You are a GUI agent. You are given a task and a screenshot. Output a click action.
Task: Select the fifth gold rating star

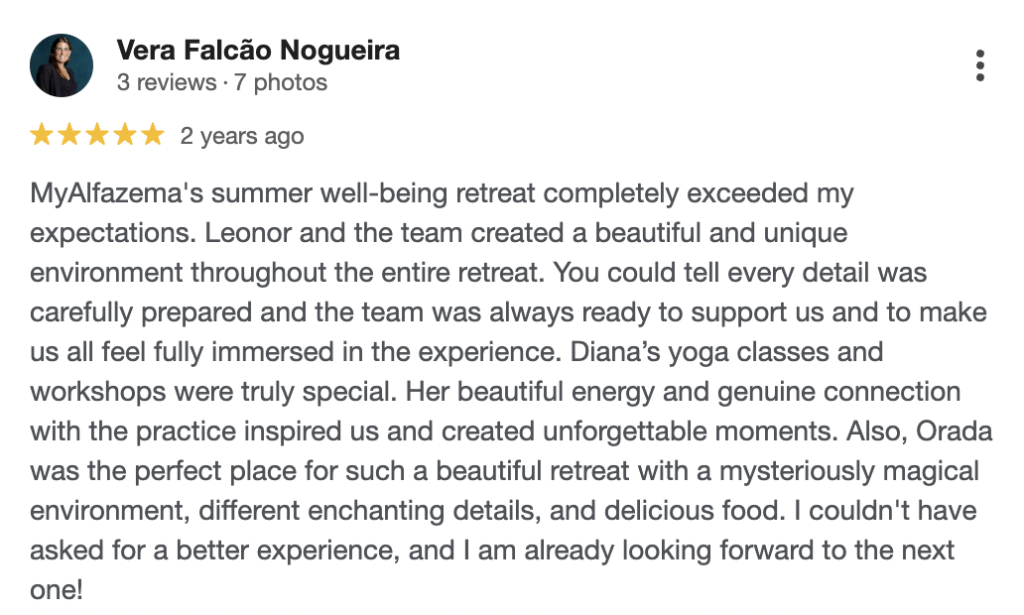[151, 135]
